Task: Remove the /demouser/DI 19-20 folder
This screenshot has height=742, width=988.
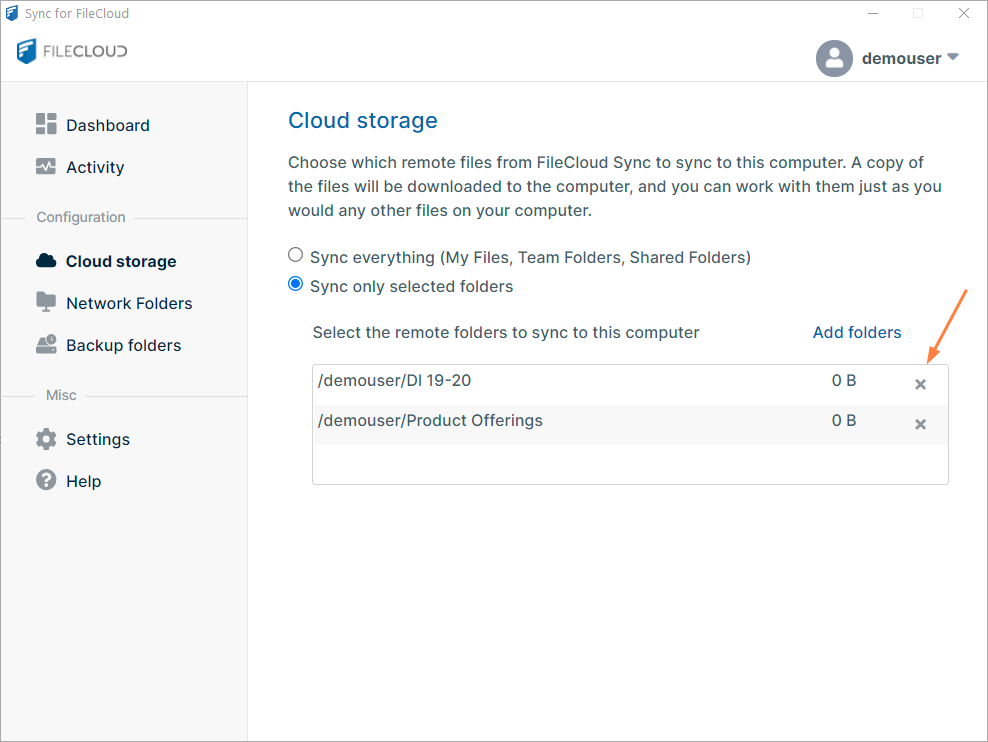Action: click(920, 383)
